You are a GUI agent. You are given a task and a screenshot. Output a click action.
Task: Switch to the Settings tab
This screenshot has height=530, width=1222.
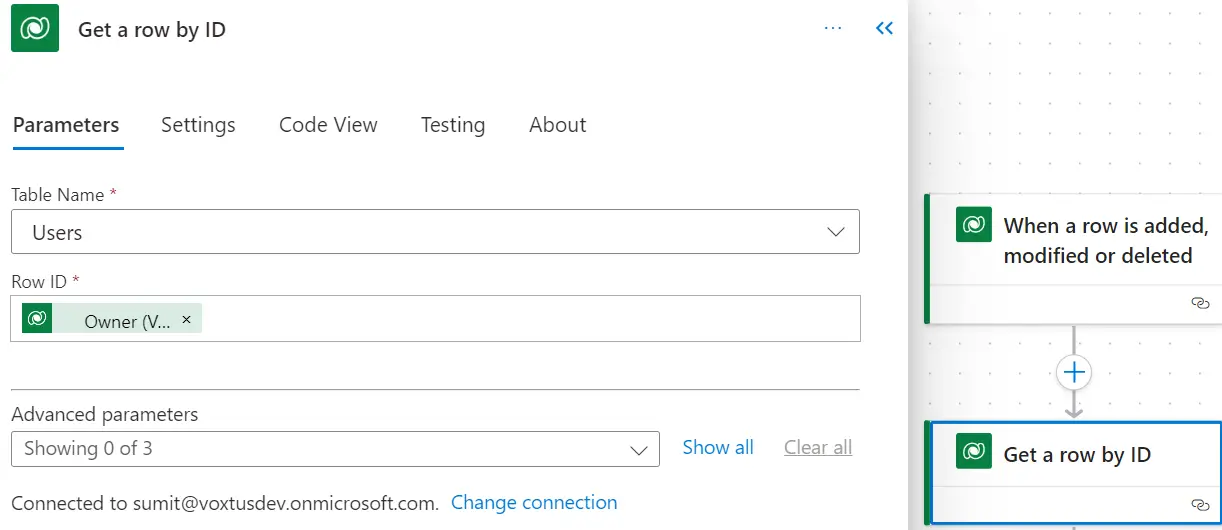(198, 125)
